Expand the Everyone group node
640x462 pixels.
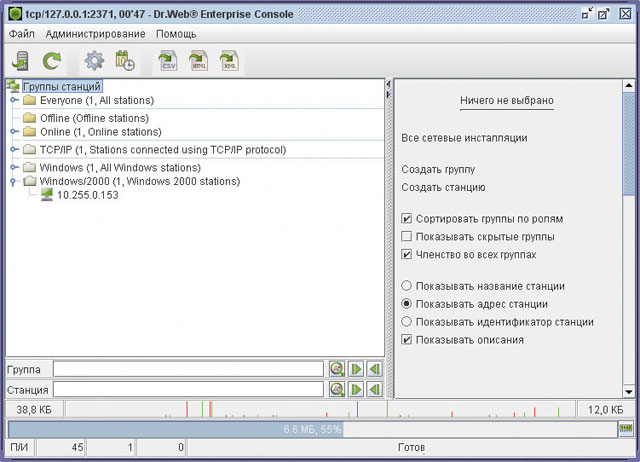coord(14,100)
